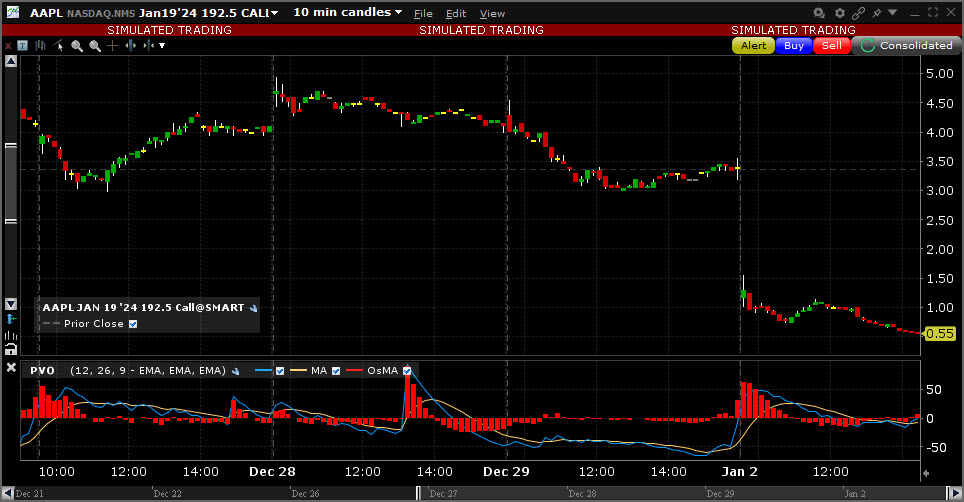Click the AAPL JAN 19 '24 192.5 Call@SMART legend
Viewport: 964px width, 502px height.
pos(143,308)
